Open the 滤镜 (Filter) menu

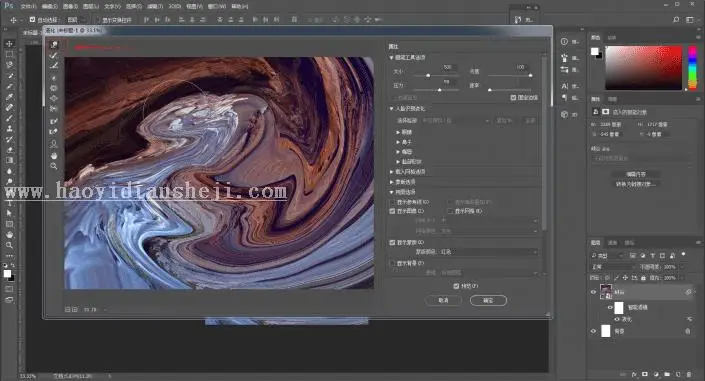155,7
